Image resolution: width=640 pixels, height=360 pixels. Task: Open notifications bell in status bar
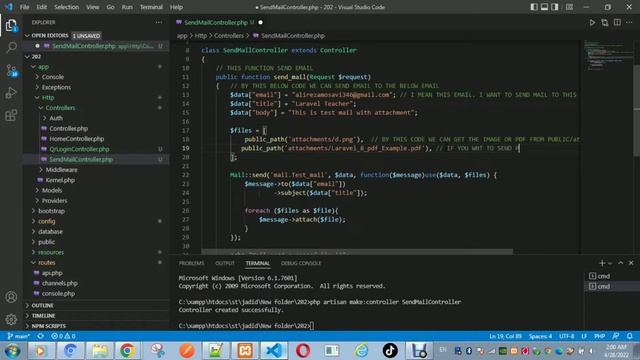pos(629,336)
